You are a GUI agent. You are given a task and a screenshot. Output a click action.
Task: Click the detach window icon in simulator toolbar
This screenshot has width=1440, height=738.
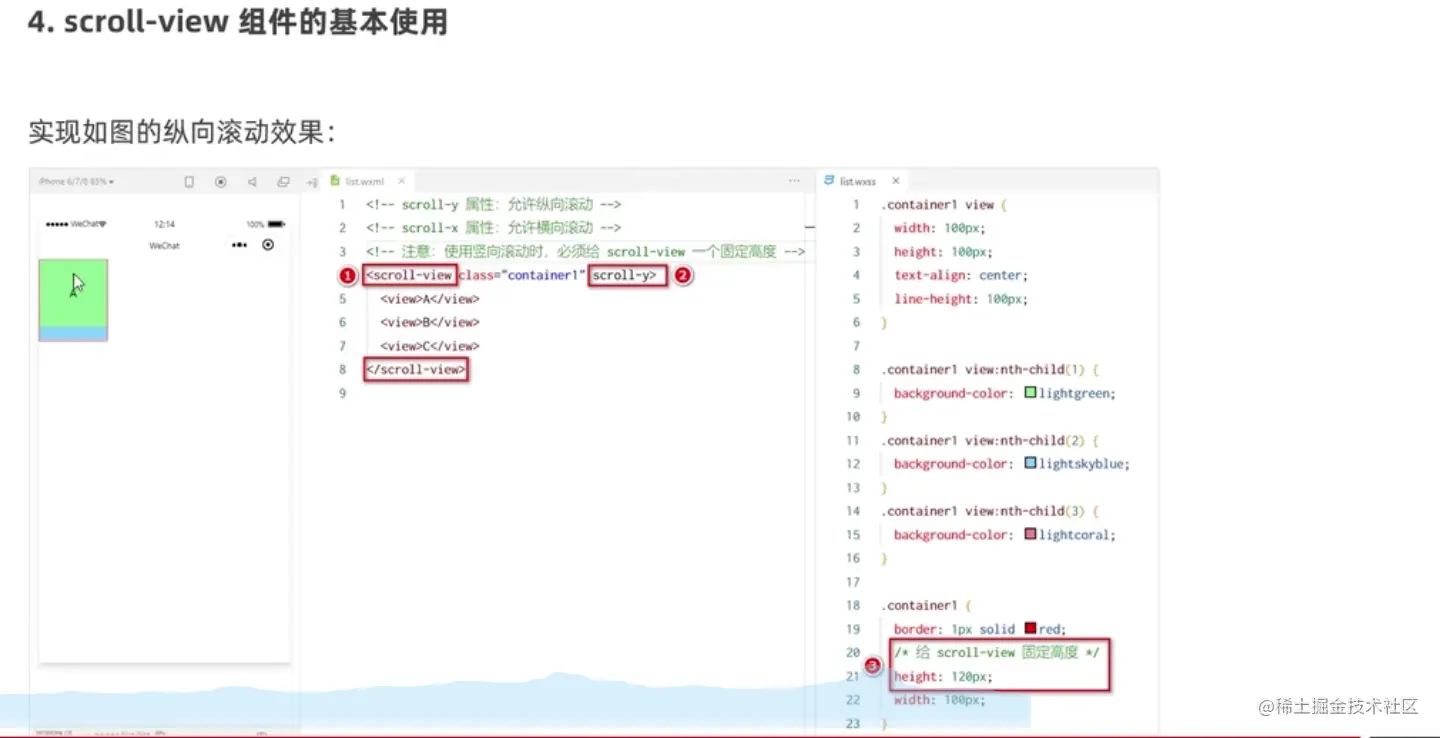pos(283,182)
